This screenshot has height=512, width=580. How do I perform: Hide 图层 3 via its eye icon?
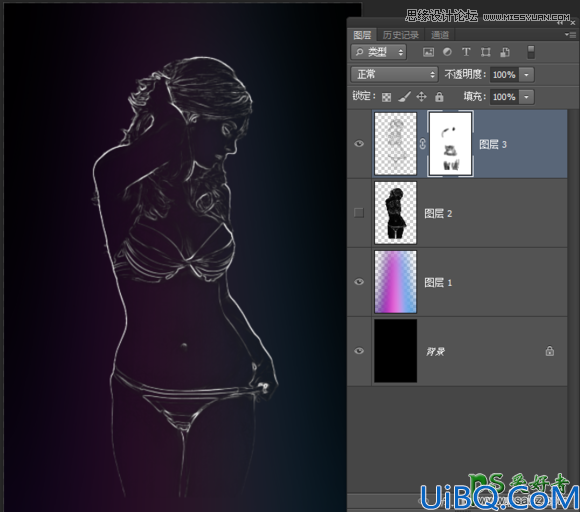pos(359,144)
